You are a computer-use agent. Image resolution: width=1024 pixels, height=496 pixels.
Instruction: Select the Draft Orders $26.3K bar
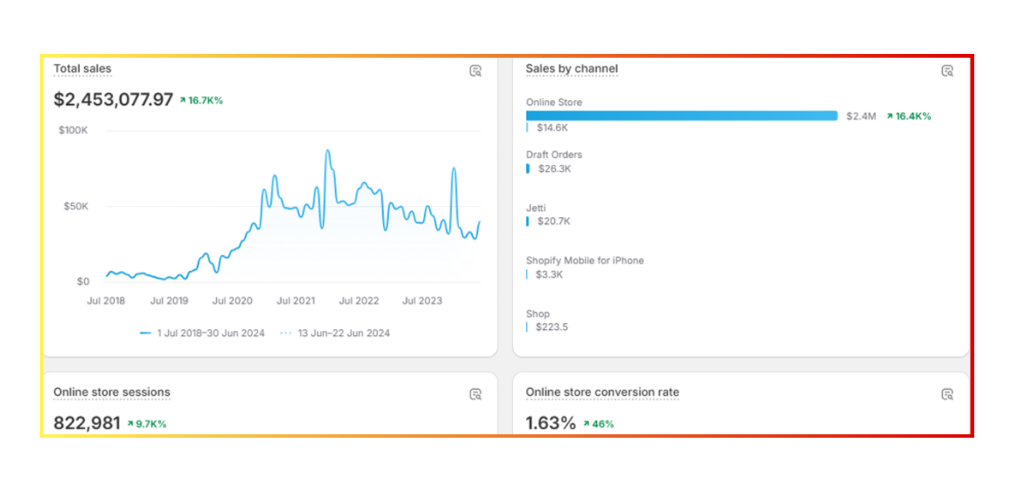pyautogui.click(x=528, y=169)
